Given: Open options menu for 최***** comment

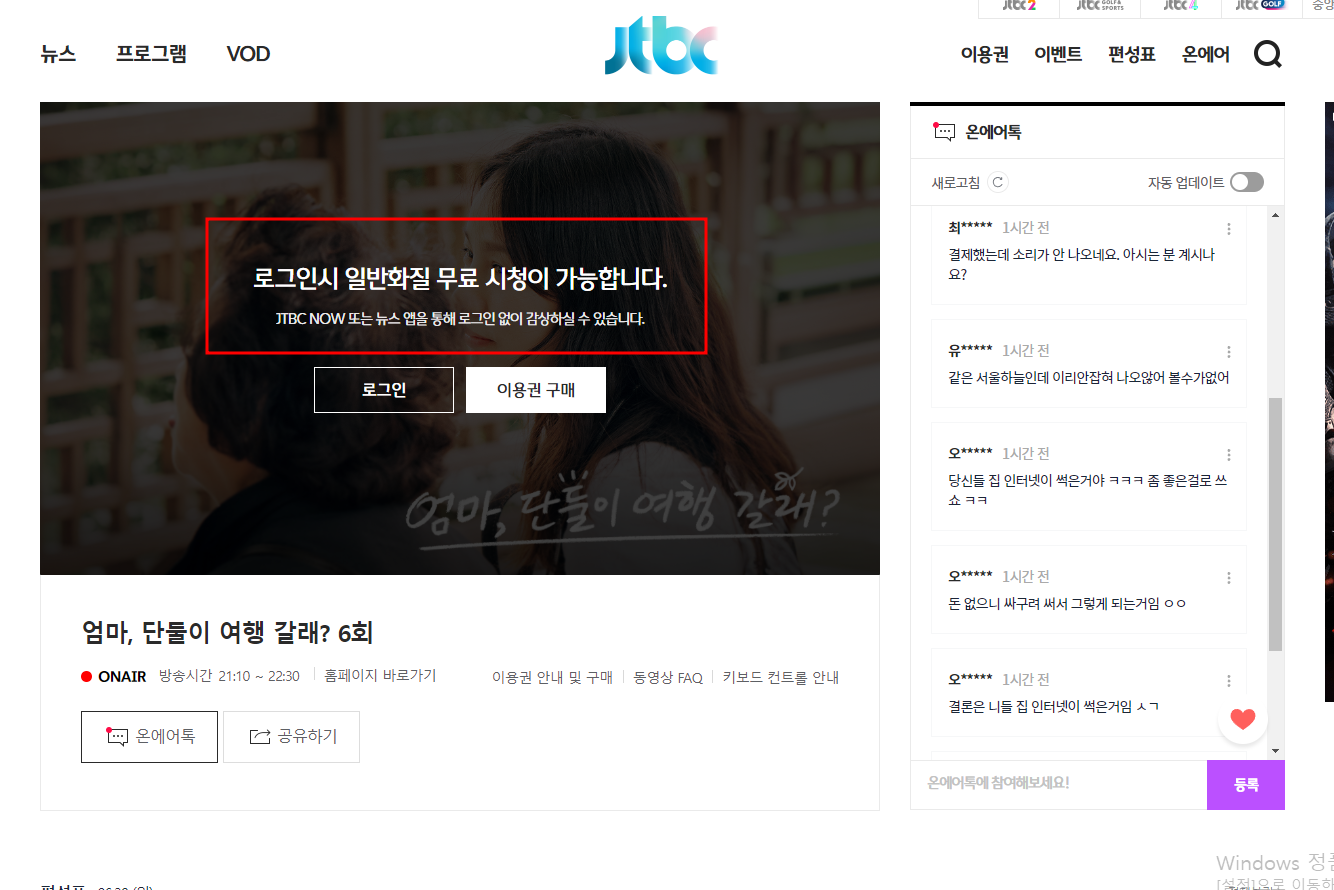Looking at the screenshot, I should (x=1229, y=229).
